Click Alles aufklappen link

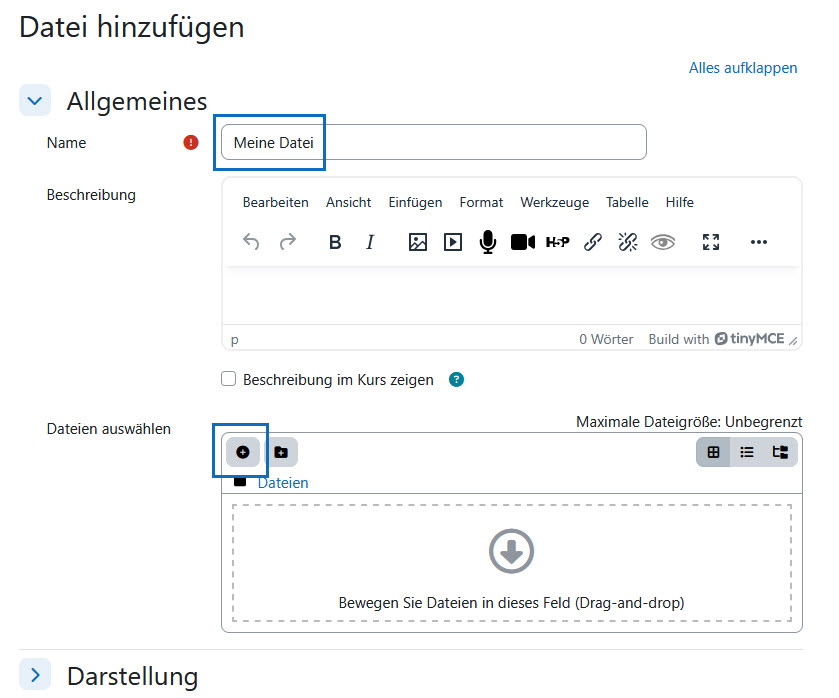point(743,68)
